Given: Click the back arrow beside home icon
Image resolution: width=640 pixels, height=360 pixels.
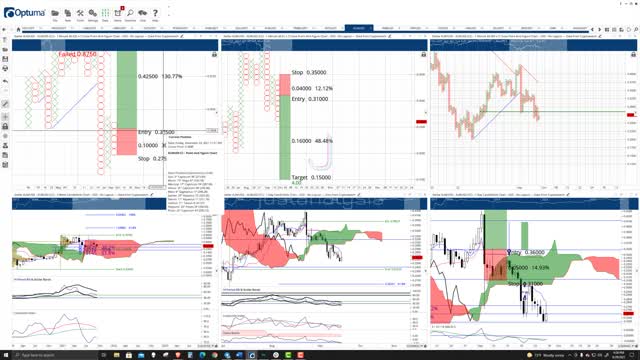Looking at the screenshot, I should (4, 29).
